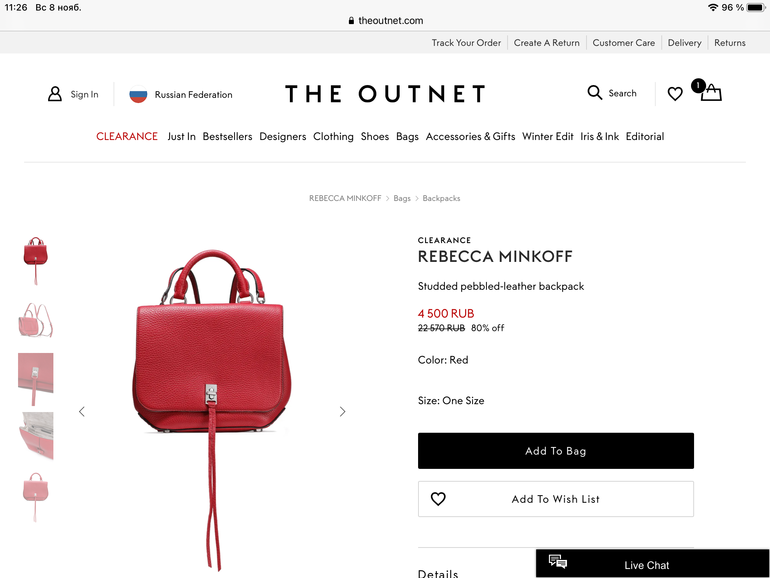The height and width of the screenshot is (578, 770).
Task: Open Live Chat speech bubble icon
Action: click(x=558, y=561)
